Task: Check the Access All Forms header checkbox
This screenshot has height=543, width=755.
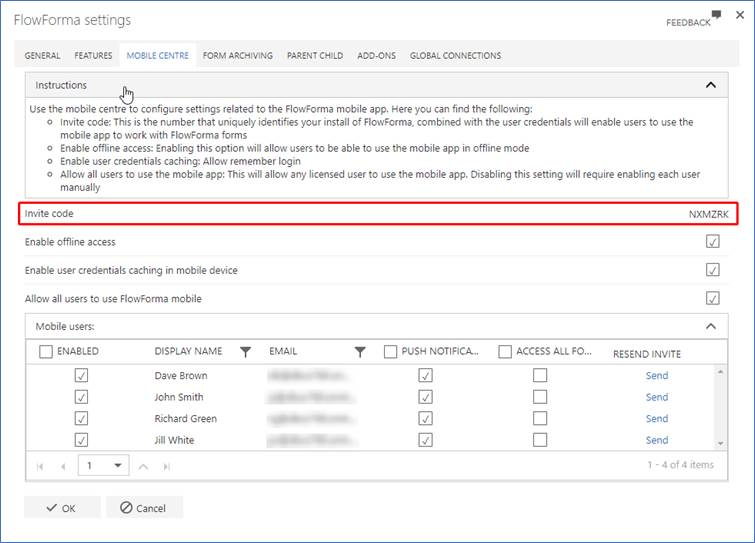Action: click(505, 351)
